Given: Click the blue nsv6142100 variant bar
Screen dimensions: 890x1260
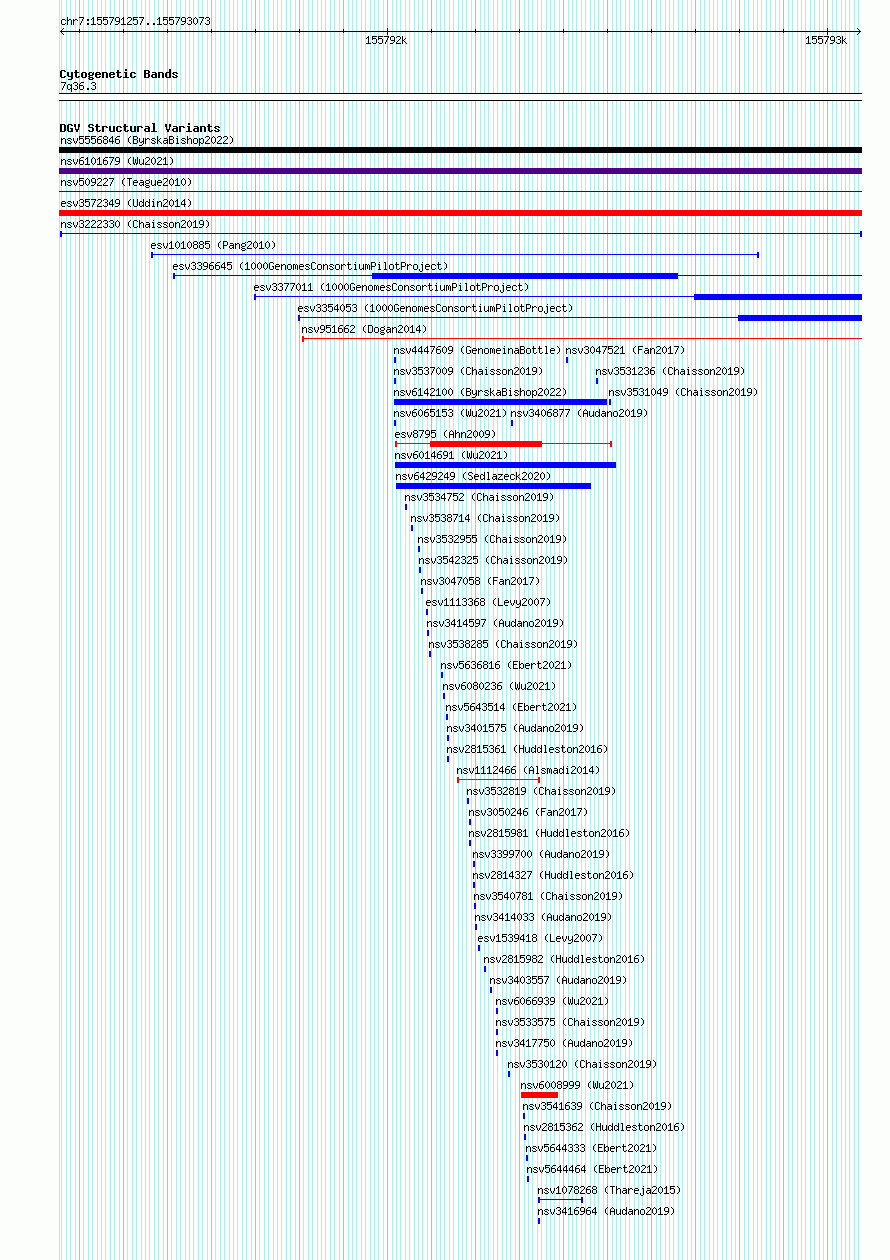Looking at the screenshot, I should [x=500, y=402].
